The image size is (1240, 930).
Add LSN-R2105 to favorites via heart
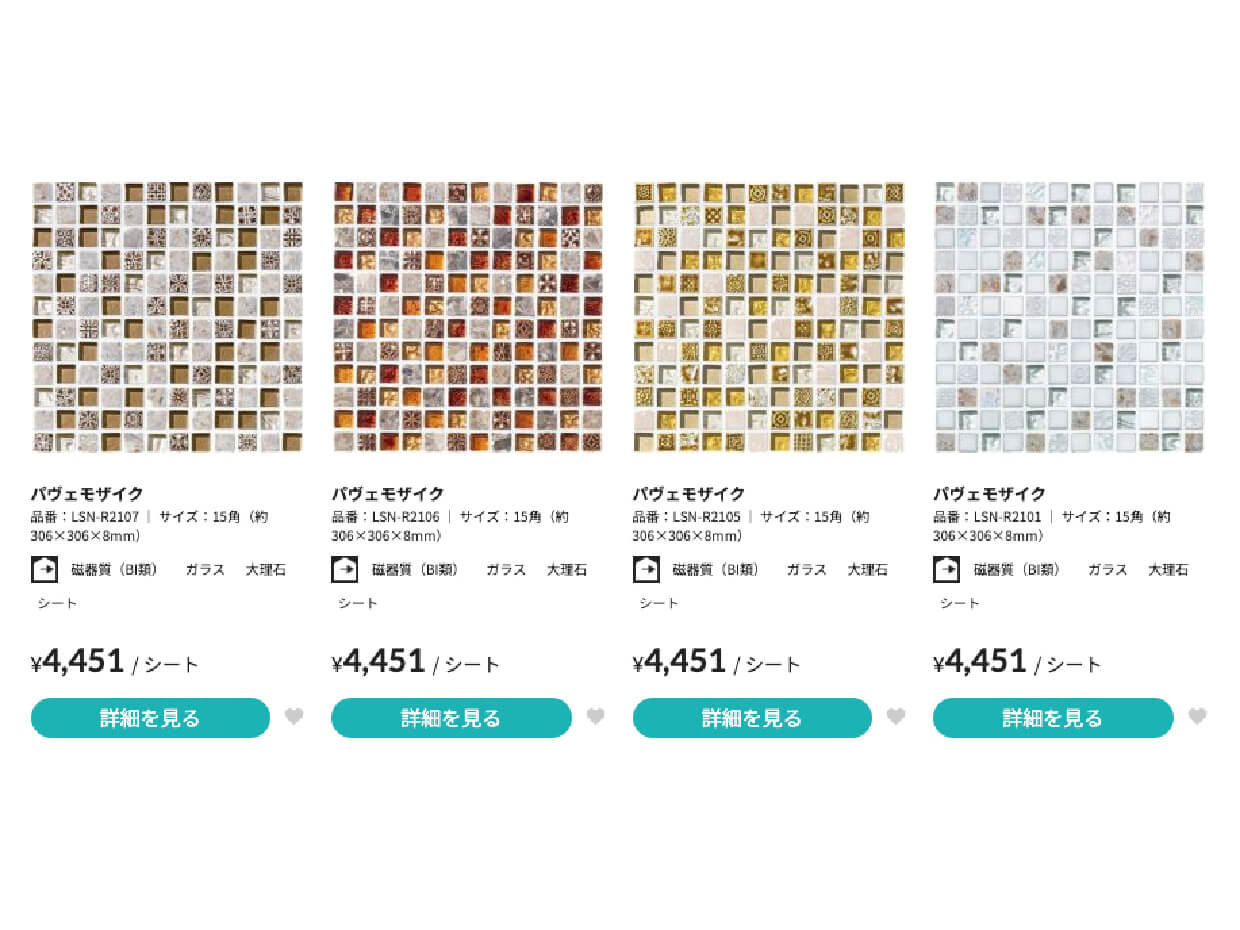pos(896,716)
